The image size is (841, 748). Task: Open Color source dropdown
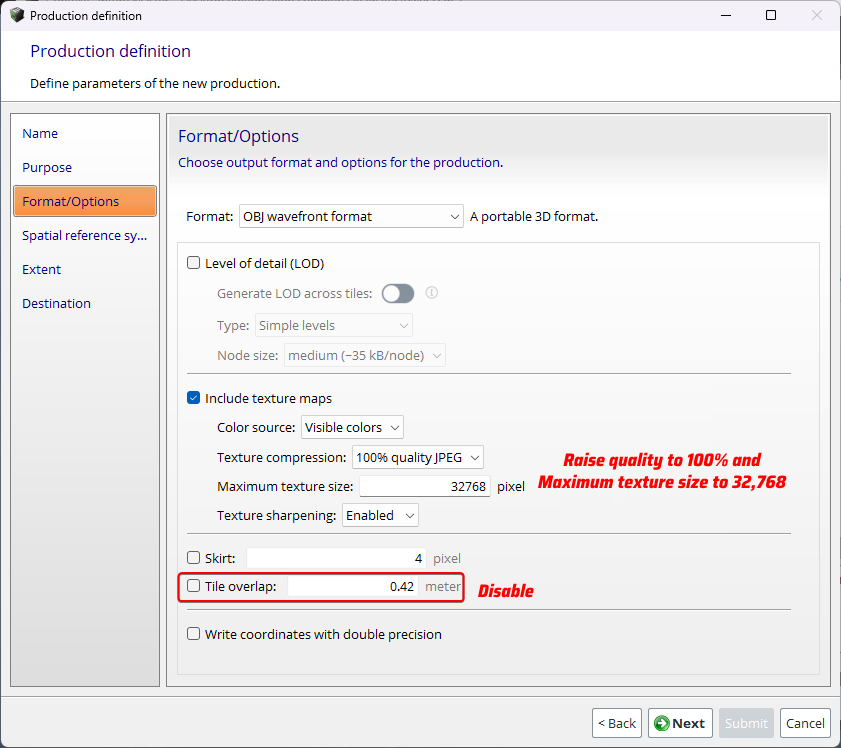pyautogui.click(x=352, y=427)
